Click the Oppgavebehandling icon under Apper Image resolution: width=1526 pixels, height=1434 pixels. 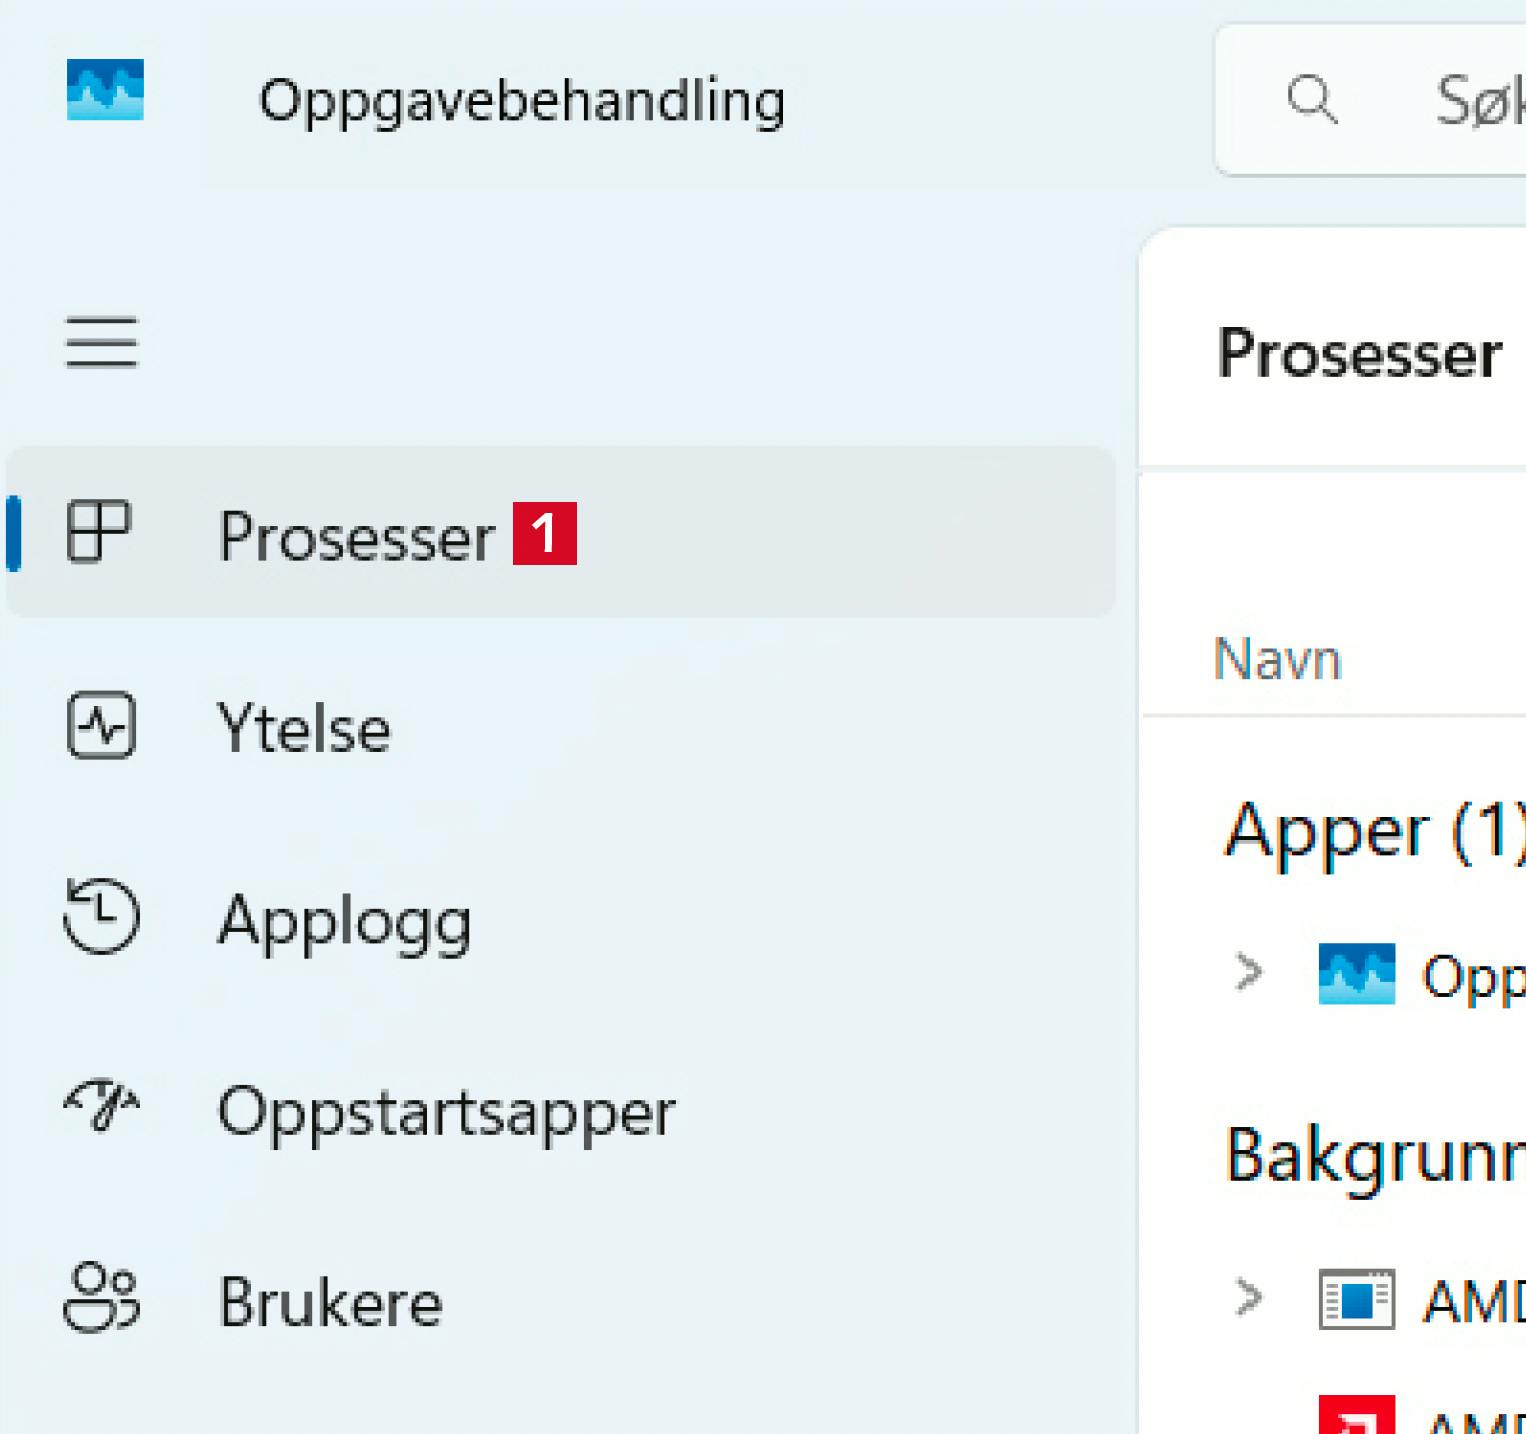point(1356,973)
